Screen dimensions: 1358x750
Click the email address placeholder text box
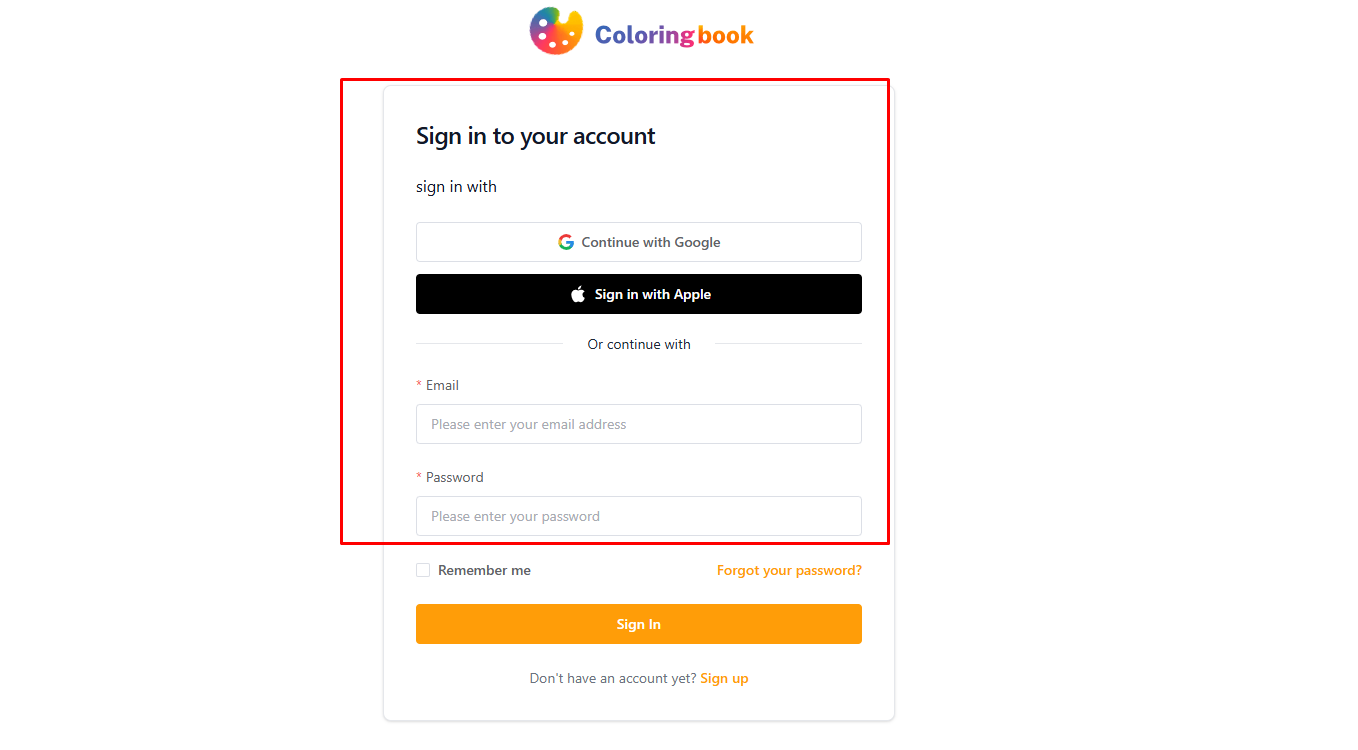click(x=639, y=424)
